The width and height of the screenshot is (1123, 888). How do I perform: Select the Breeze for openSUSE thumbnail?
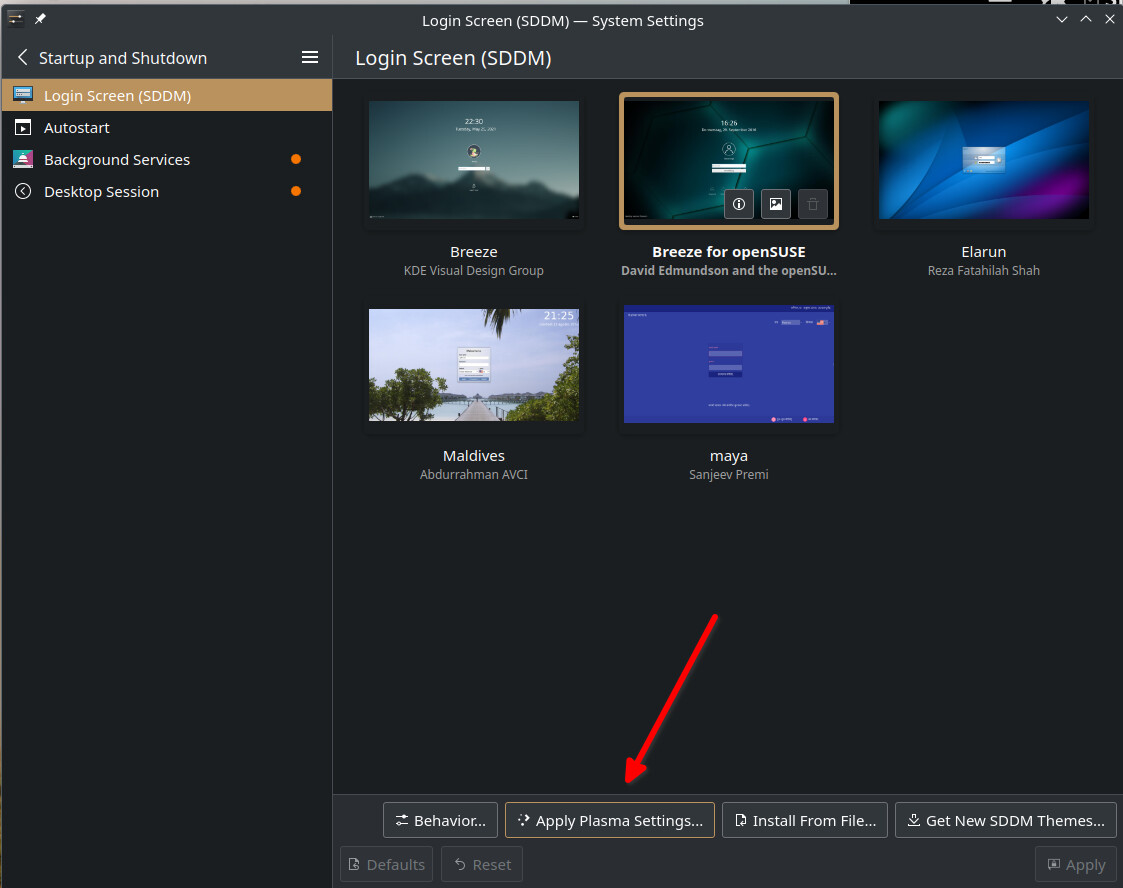pyautogui.click(x=728, y=160)
